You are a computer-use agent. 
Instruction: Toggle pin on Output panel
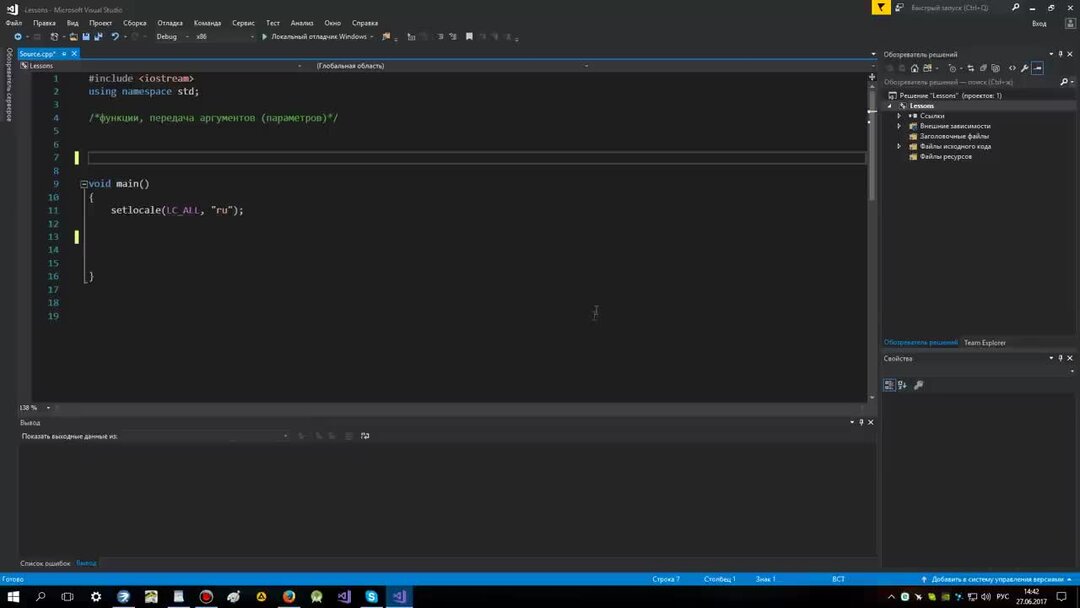[x=861, y=422]
